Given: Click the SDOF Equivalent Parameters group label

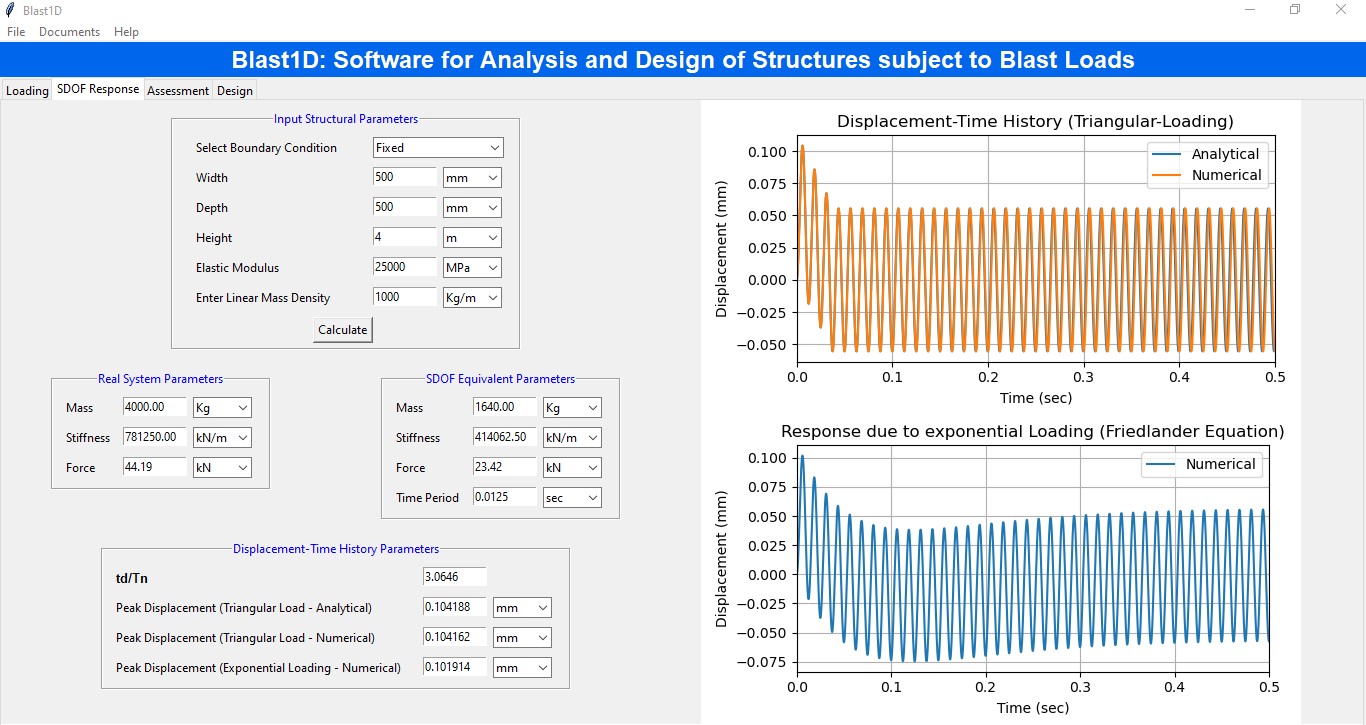Looking at the screenshot, I should click(500, 379).
